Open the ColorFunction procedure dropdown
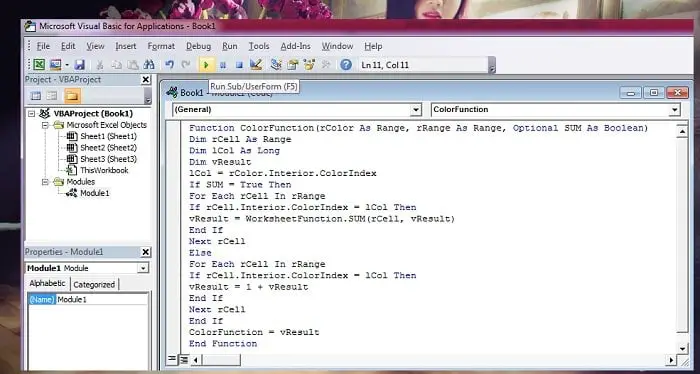Viewport: 700px width, 374px height. coord(674,110)
